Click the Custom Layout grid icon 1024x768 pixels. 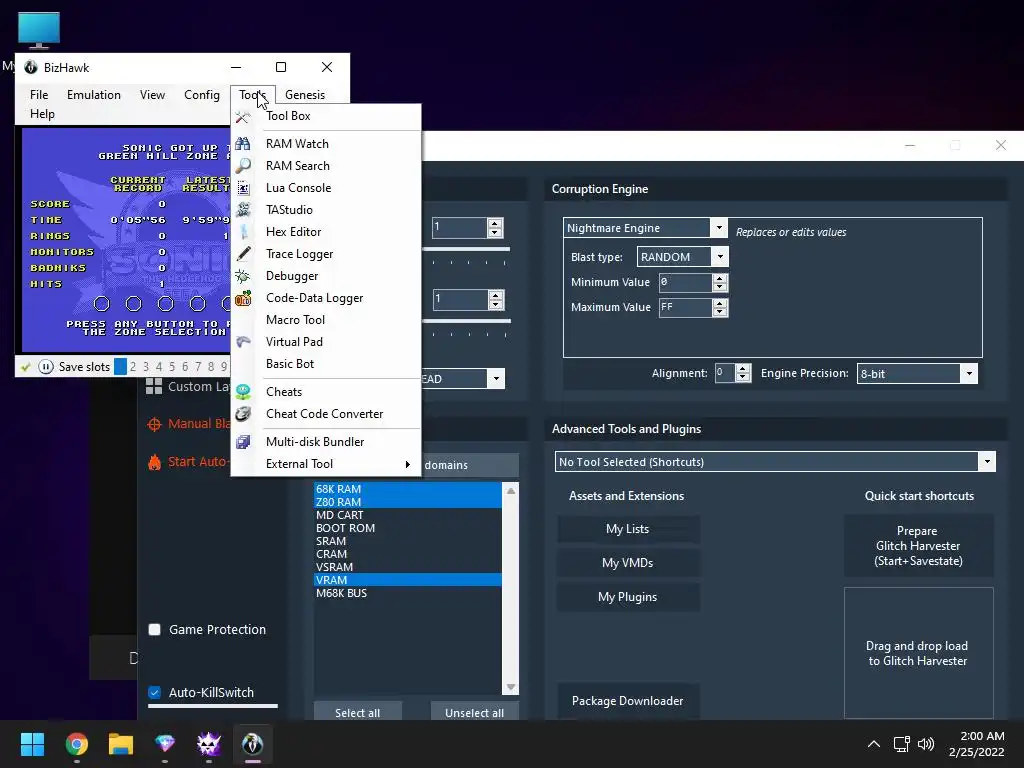(154, 386)
